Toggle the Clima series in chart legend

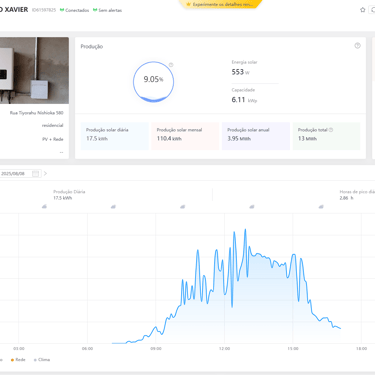(42, 360)
